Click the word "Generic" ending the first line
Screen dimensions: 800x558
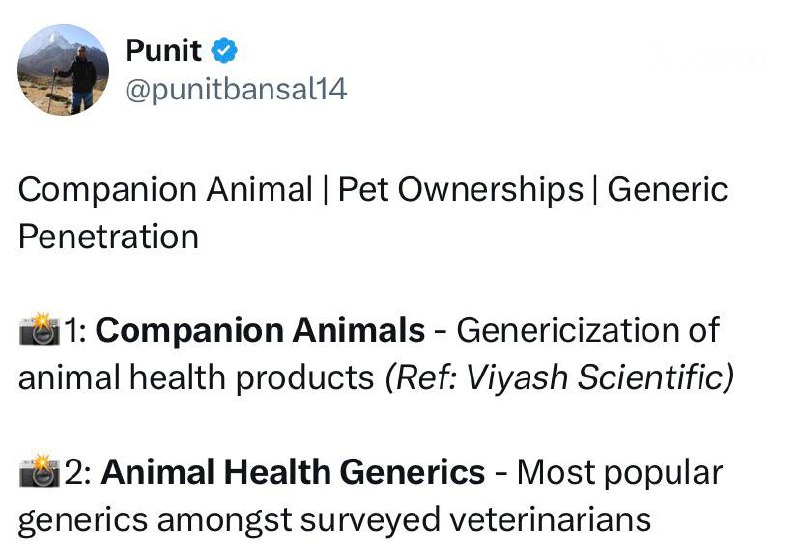pos(668,190)
